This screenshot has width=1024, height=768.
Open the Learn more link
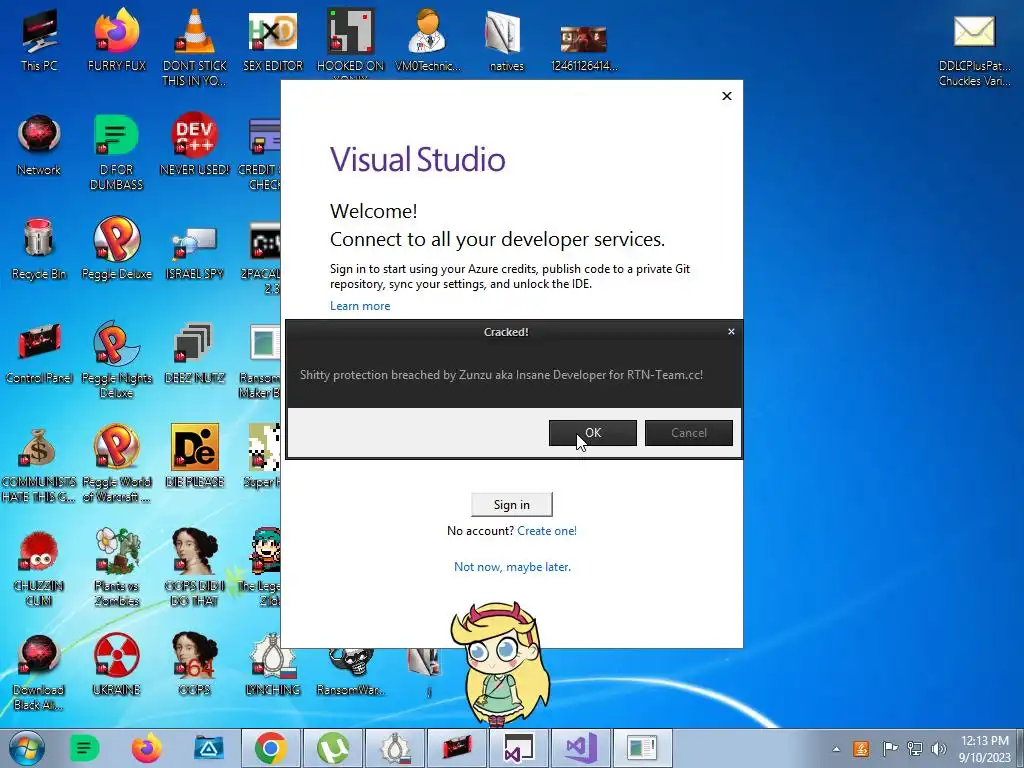point(360,306)
